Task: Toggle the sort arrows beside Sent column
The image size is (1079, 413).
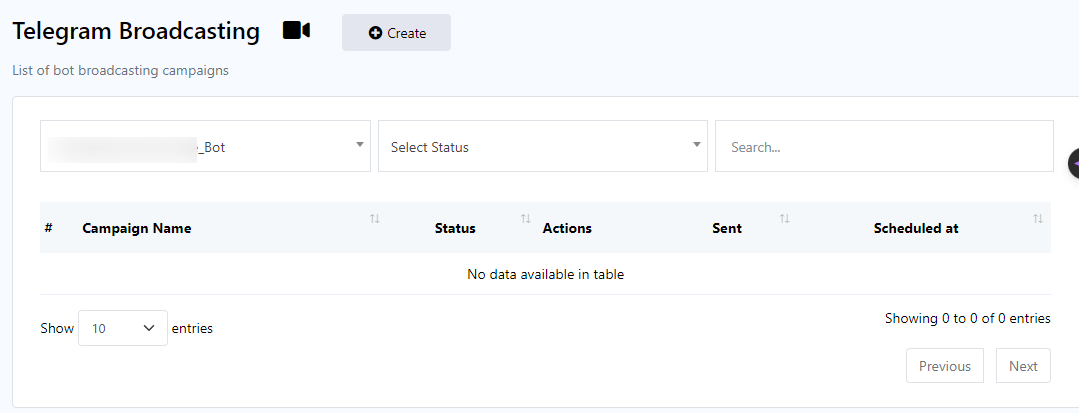Action: coord(785,219)
